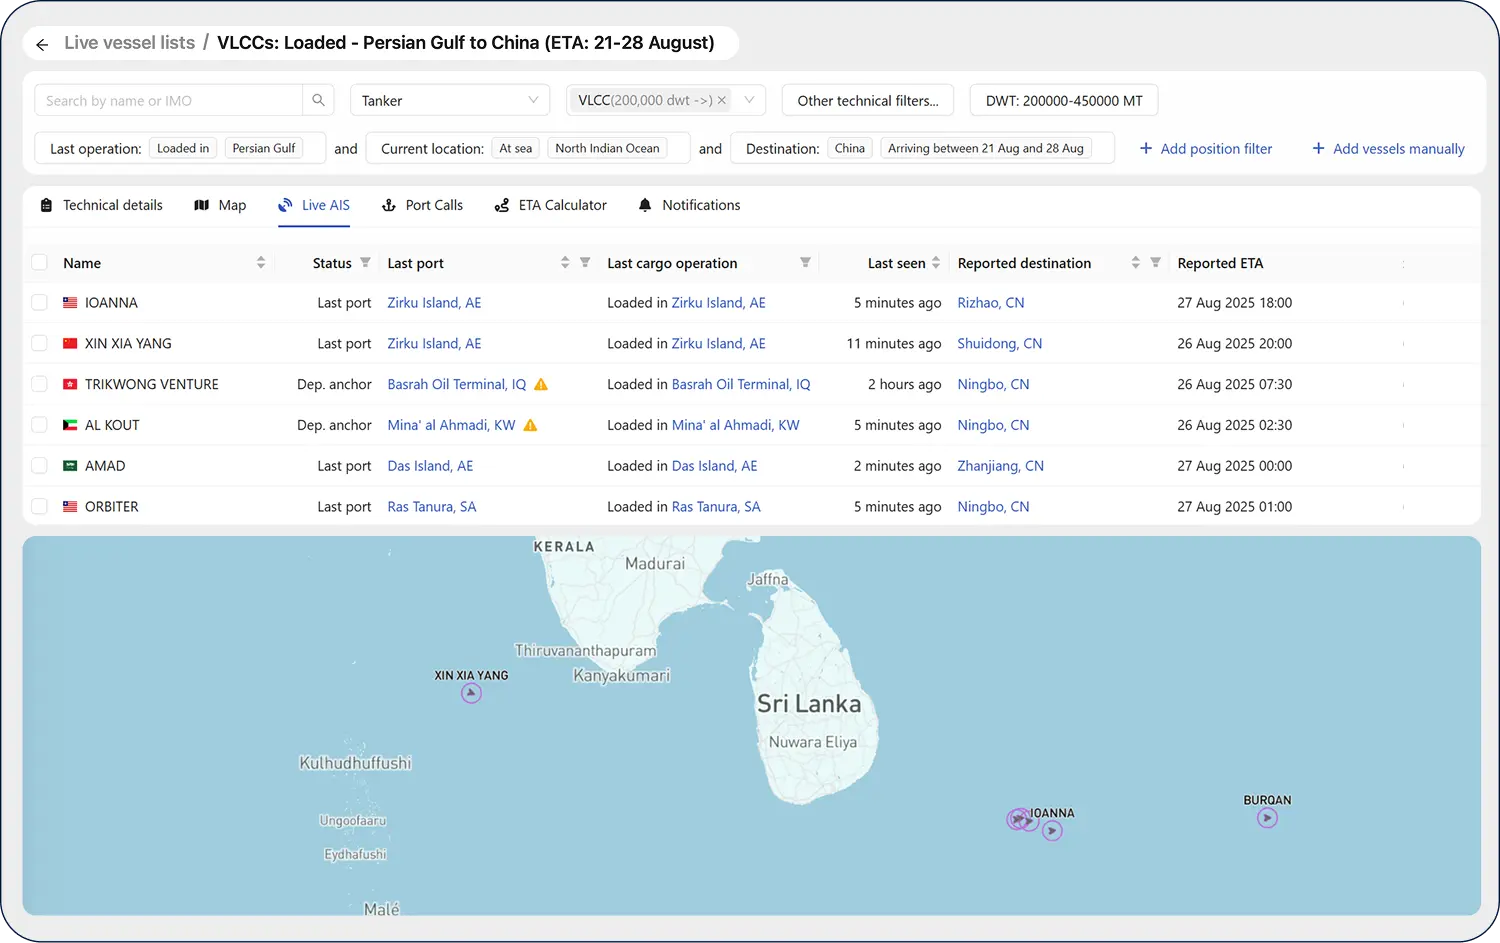The width and height of the screenshot is (1500, 943).
Task: Open the Notifications tab
Action: [x=689, y=205]
